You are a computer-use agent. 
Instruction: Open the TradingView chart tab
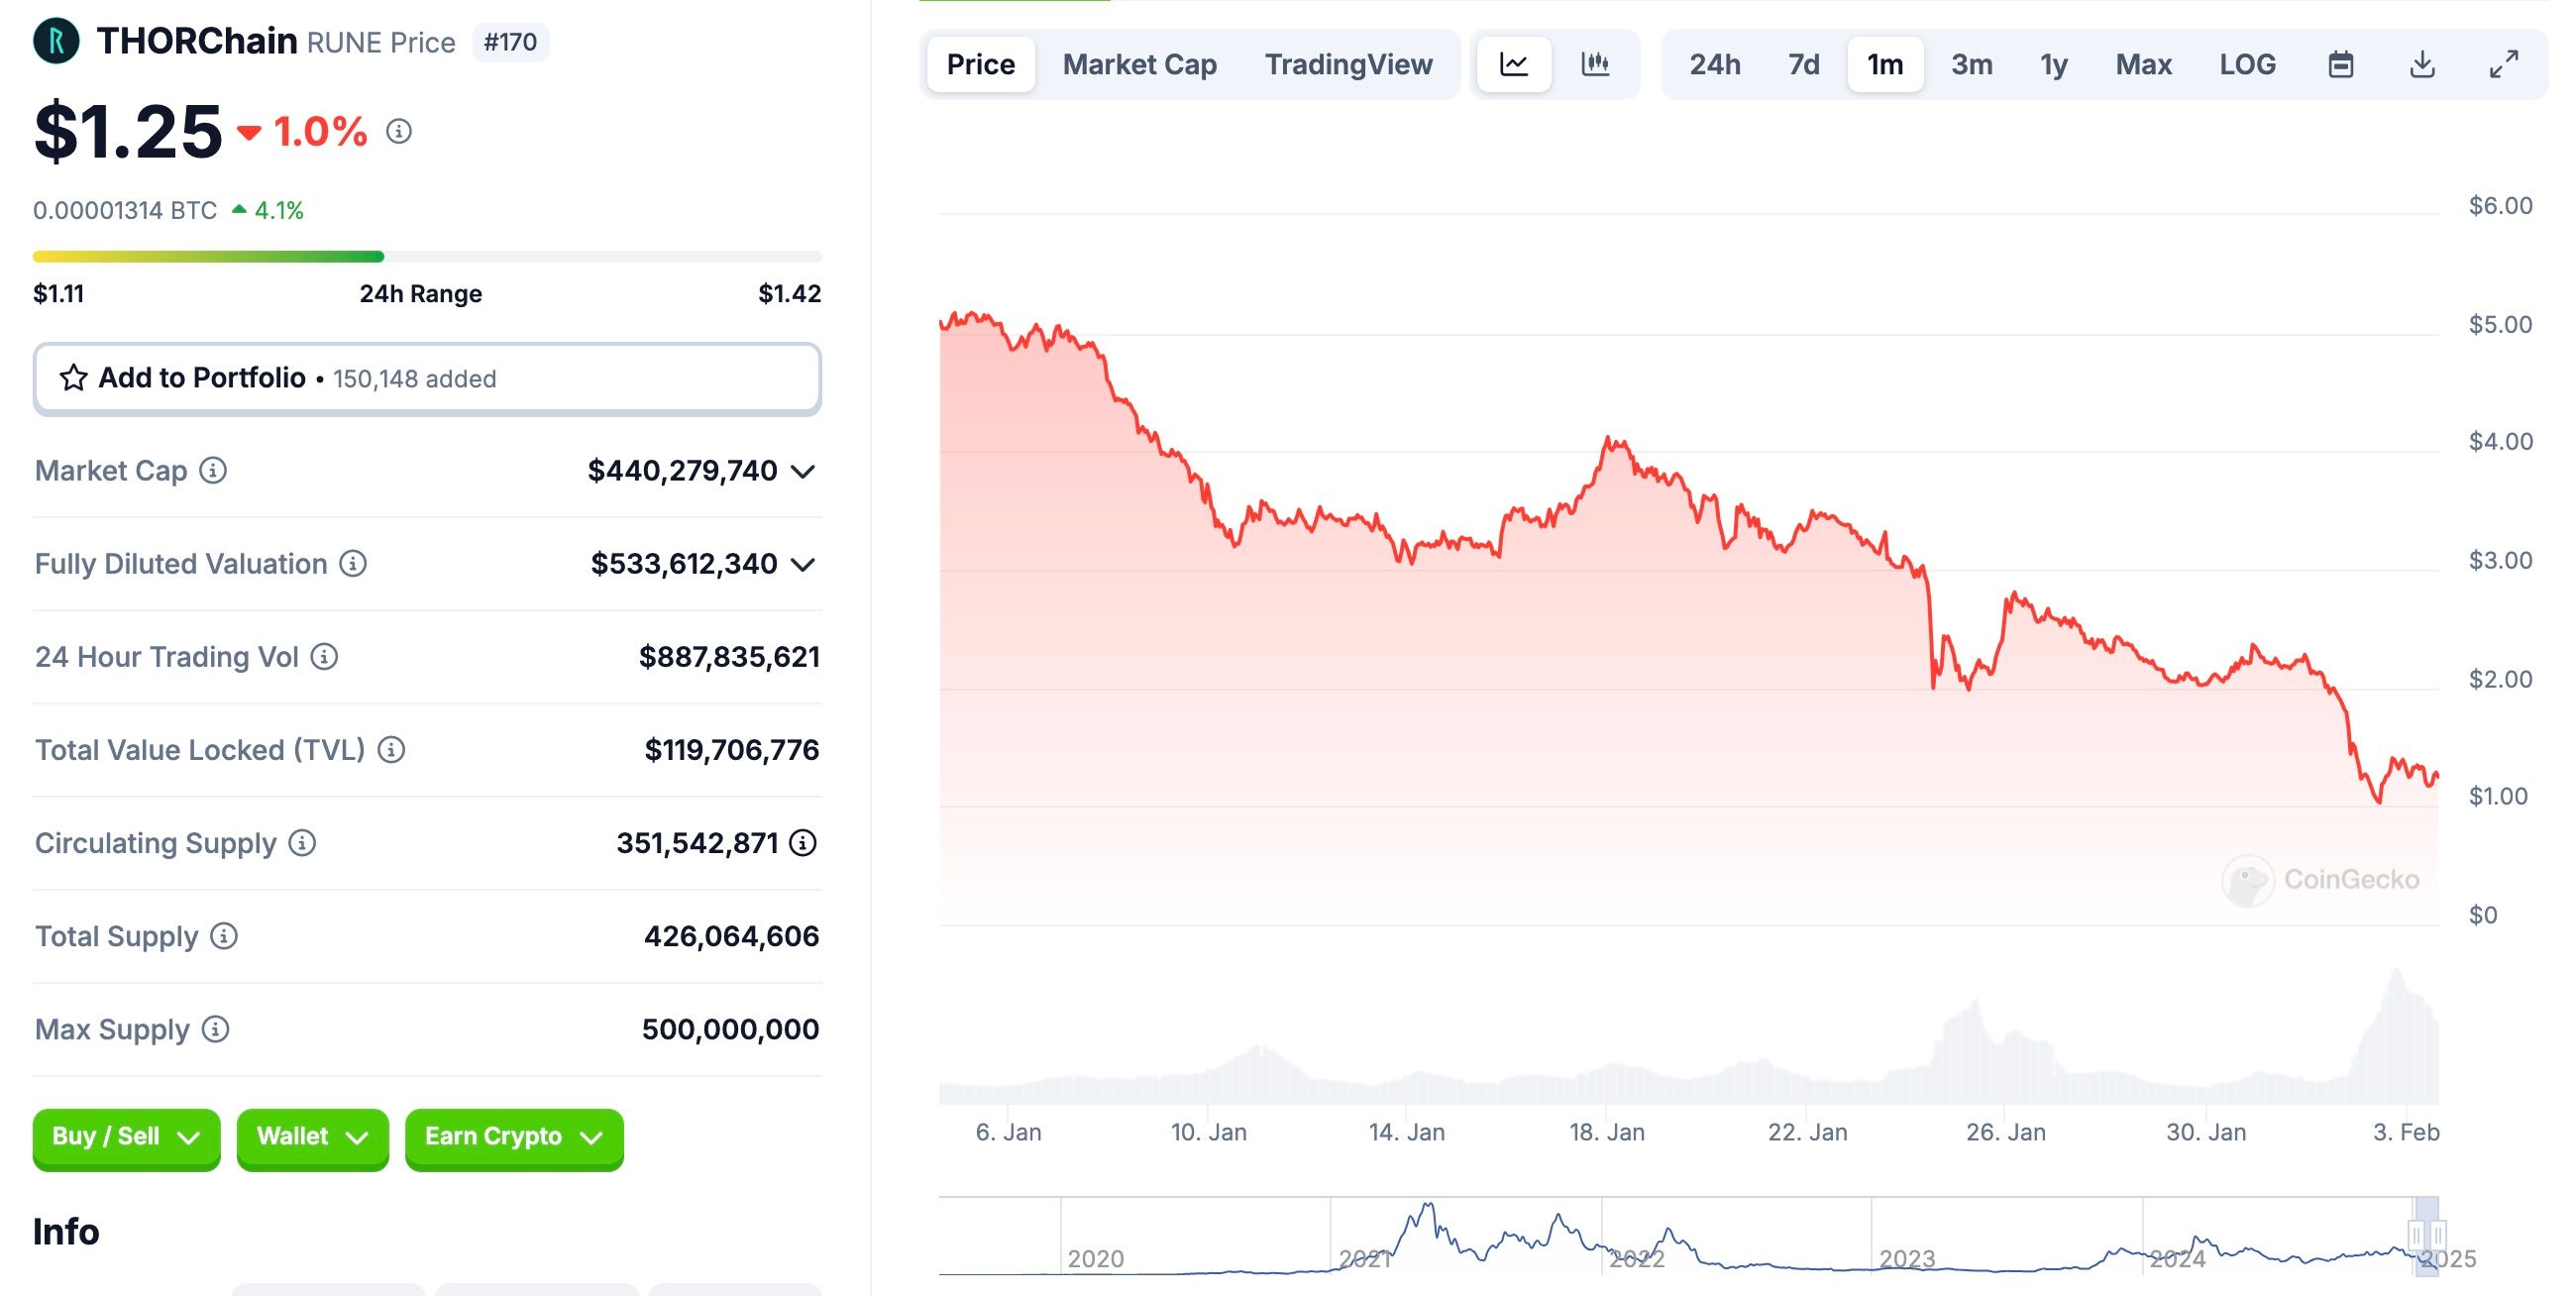[x=1348, y=65]
